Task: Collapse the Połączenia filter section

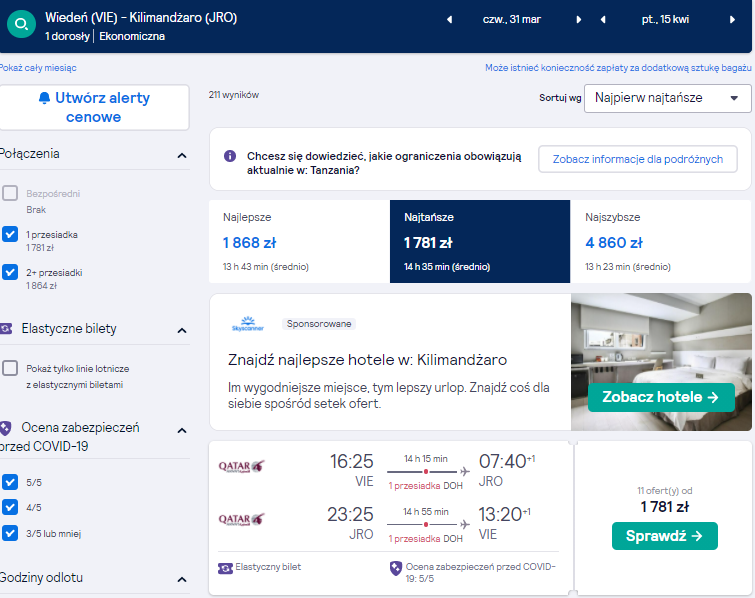Action: click(x=182, y=156)
